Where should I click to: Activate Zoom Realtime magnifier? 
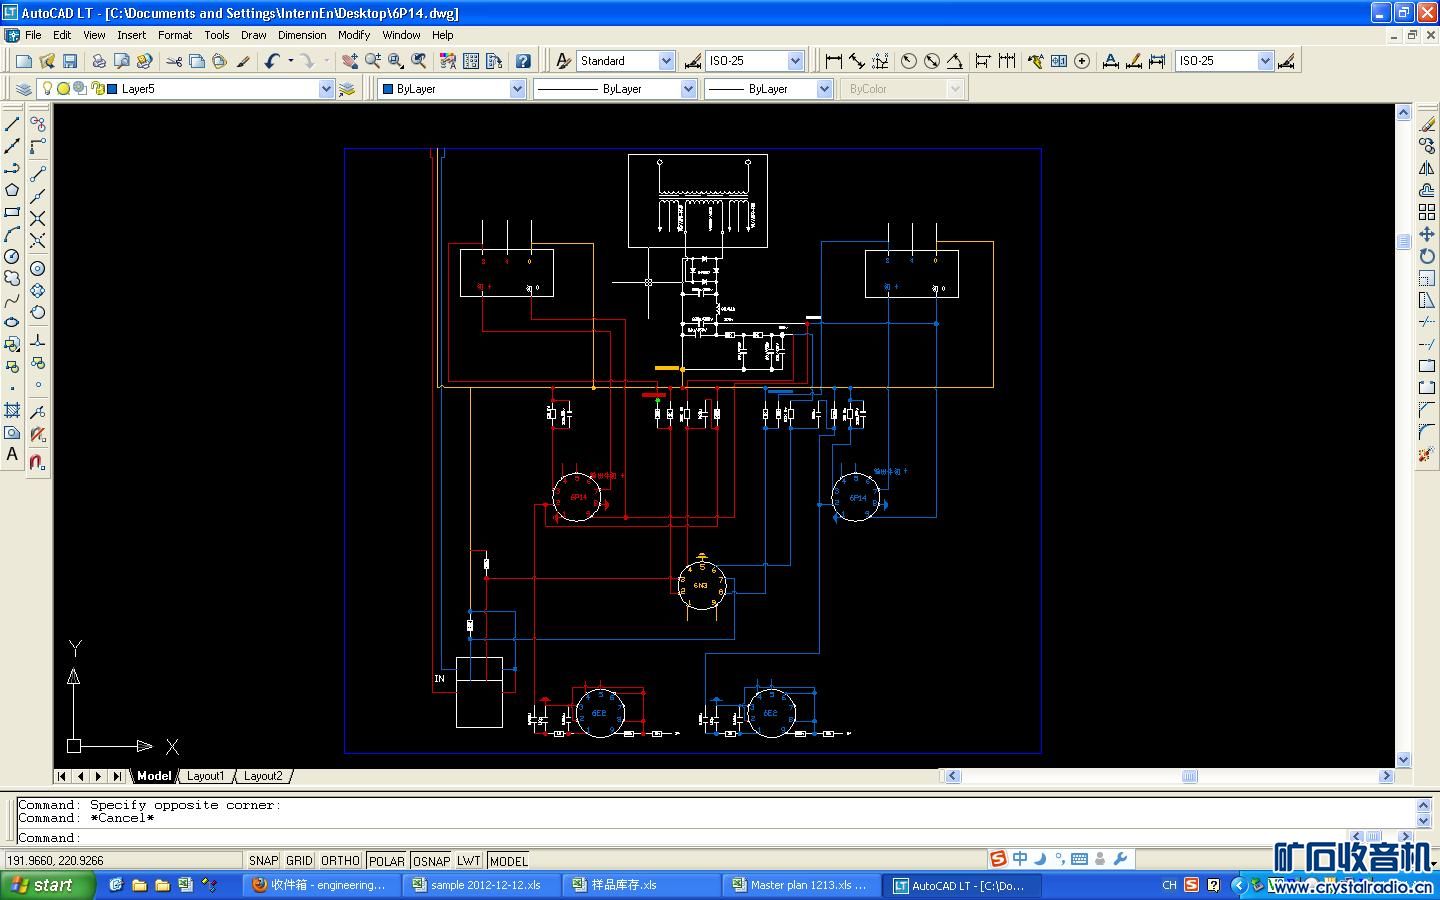(372, 61)
